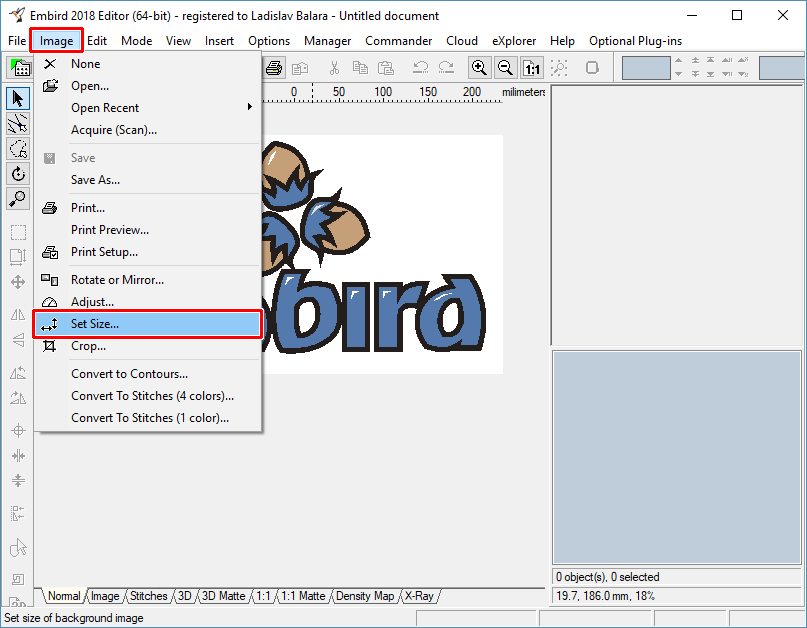Click the Copy toolbar icon
This screenshot has width=807, height=628.
(360, 68)
